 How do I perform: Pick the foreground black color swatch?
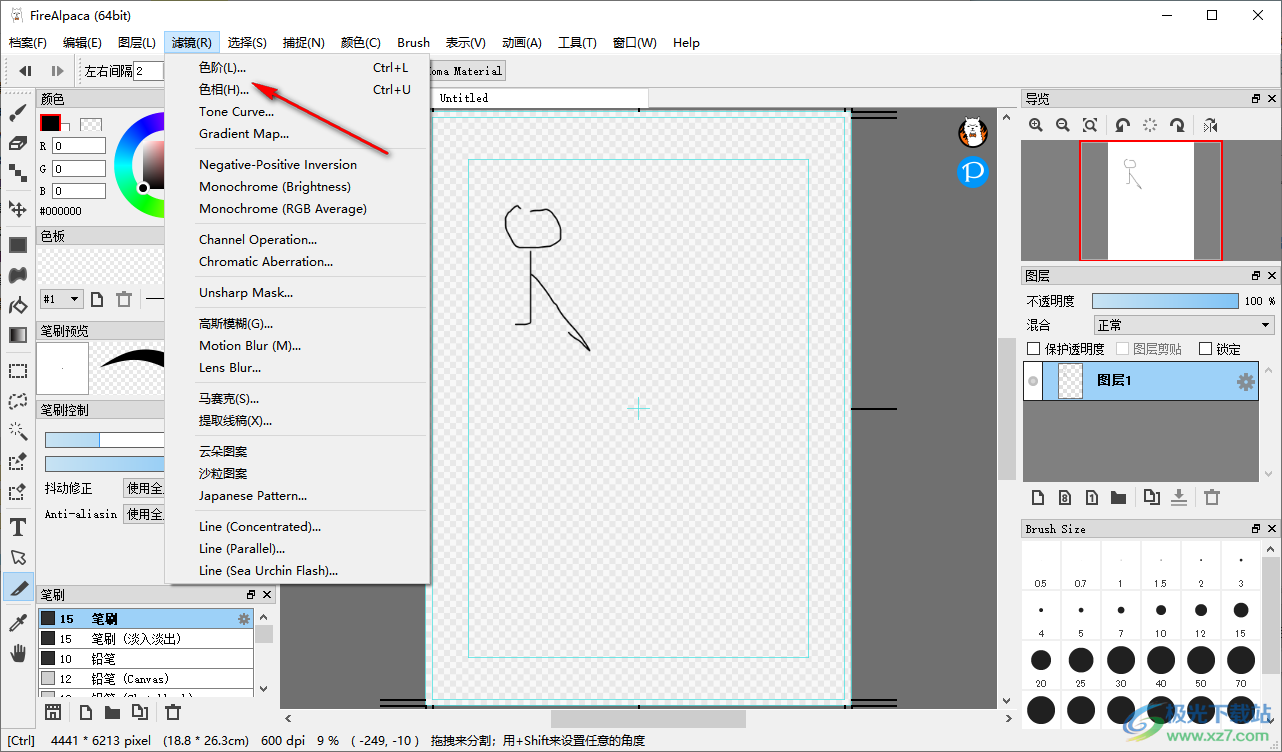[x=49, y=123]
